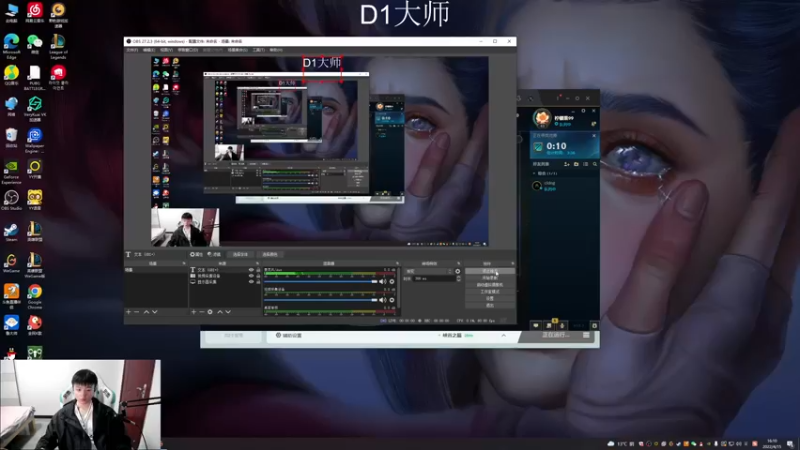Open League of Legends desktop shortcut
800x450 pixels.
coord(58,46)
